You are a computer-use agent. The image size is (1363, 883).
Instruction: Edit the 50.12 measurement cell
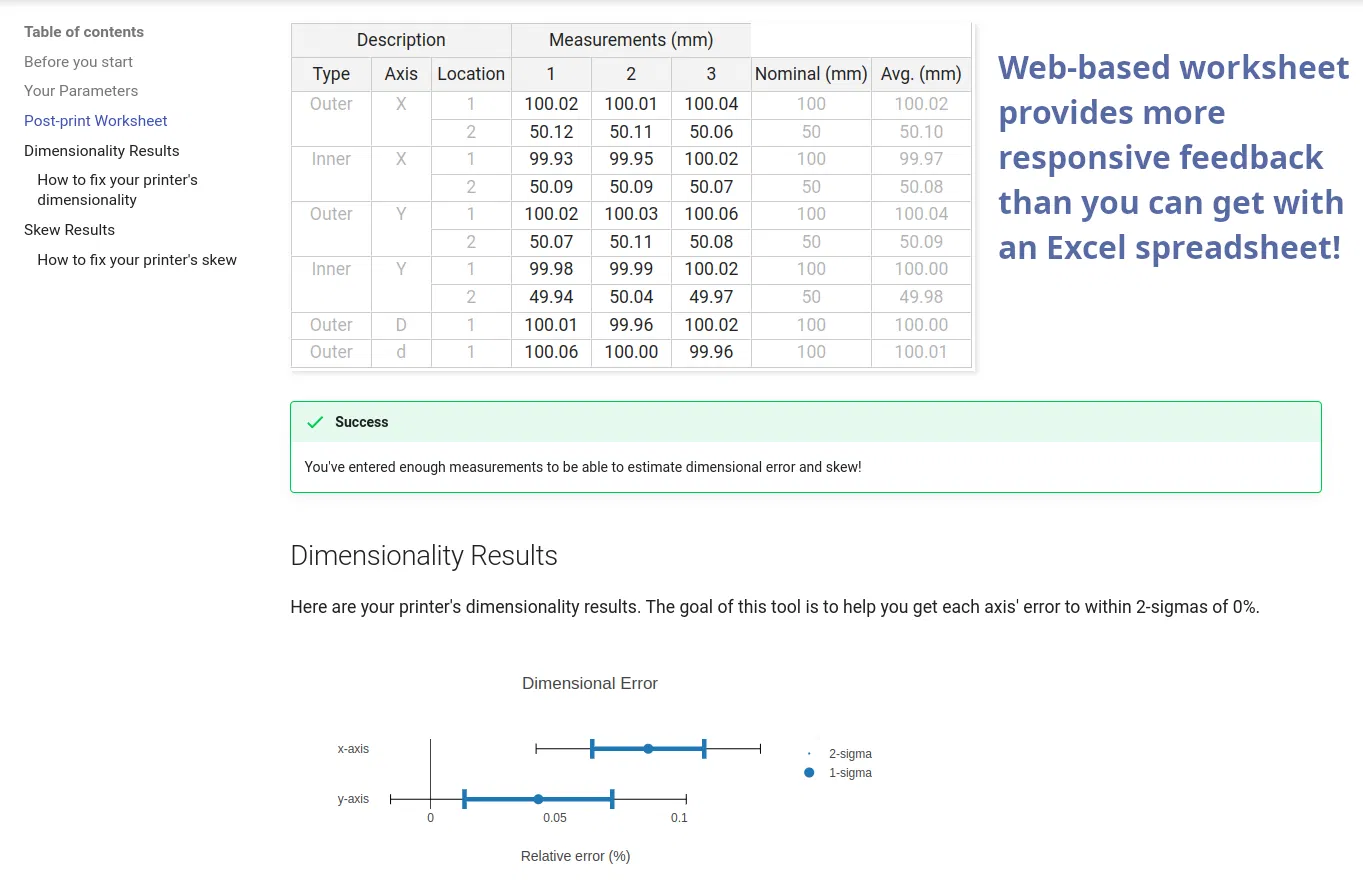click(x=551, y=132)
